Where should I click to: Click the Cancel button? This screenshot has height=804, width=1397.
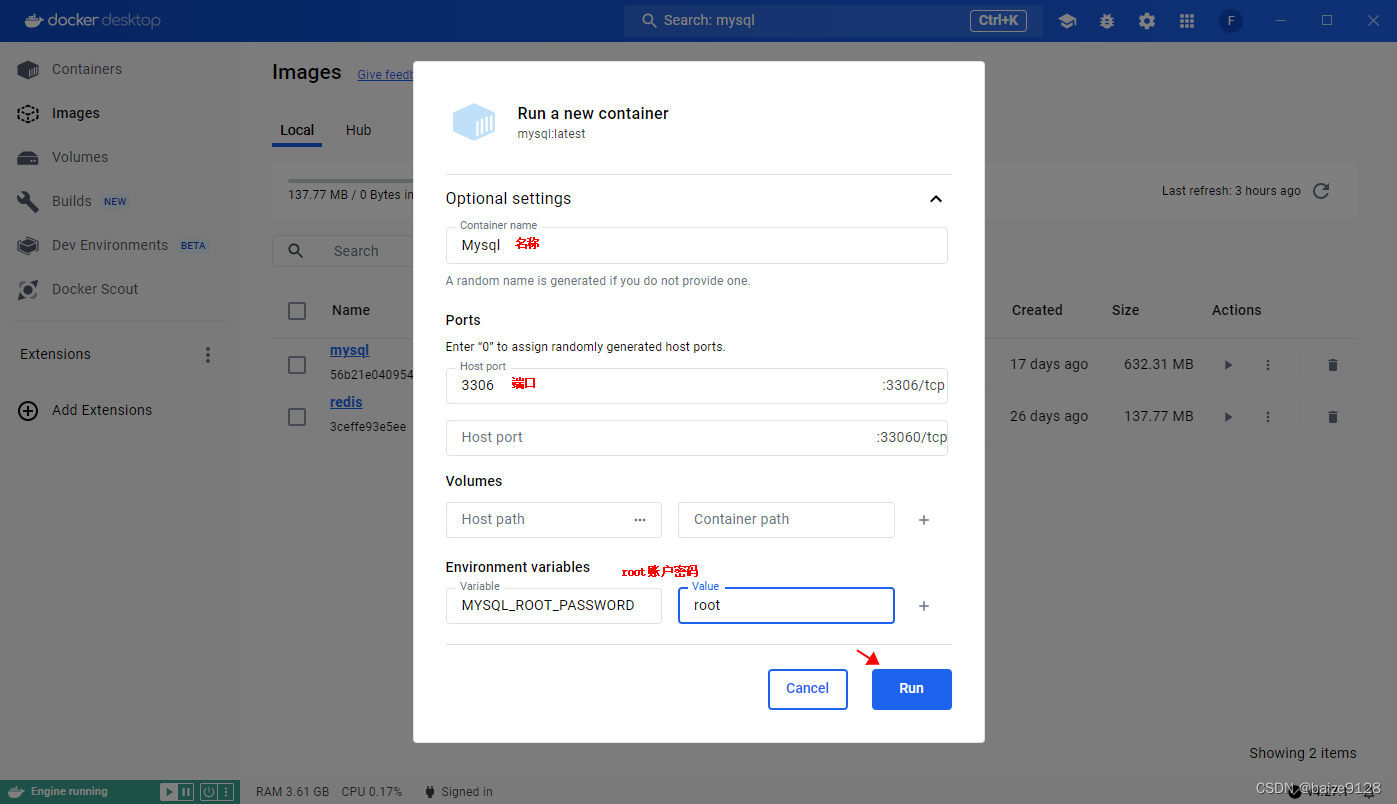pos(808,689)
